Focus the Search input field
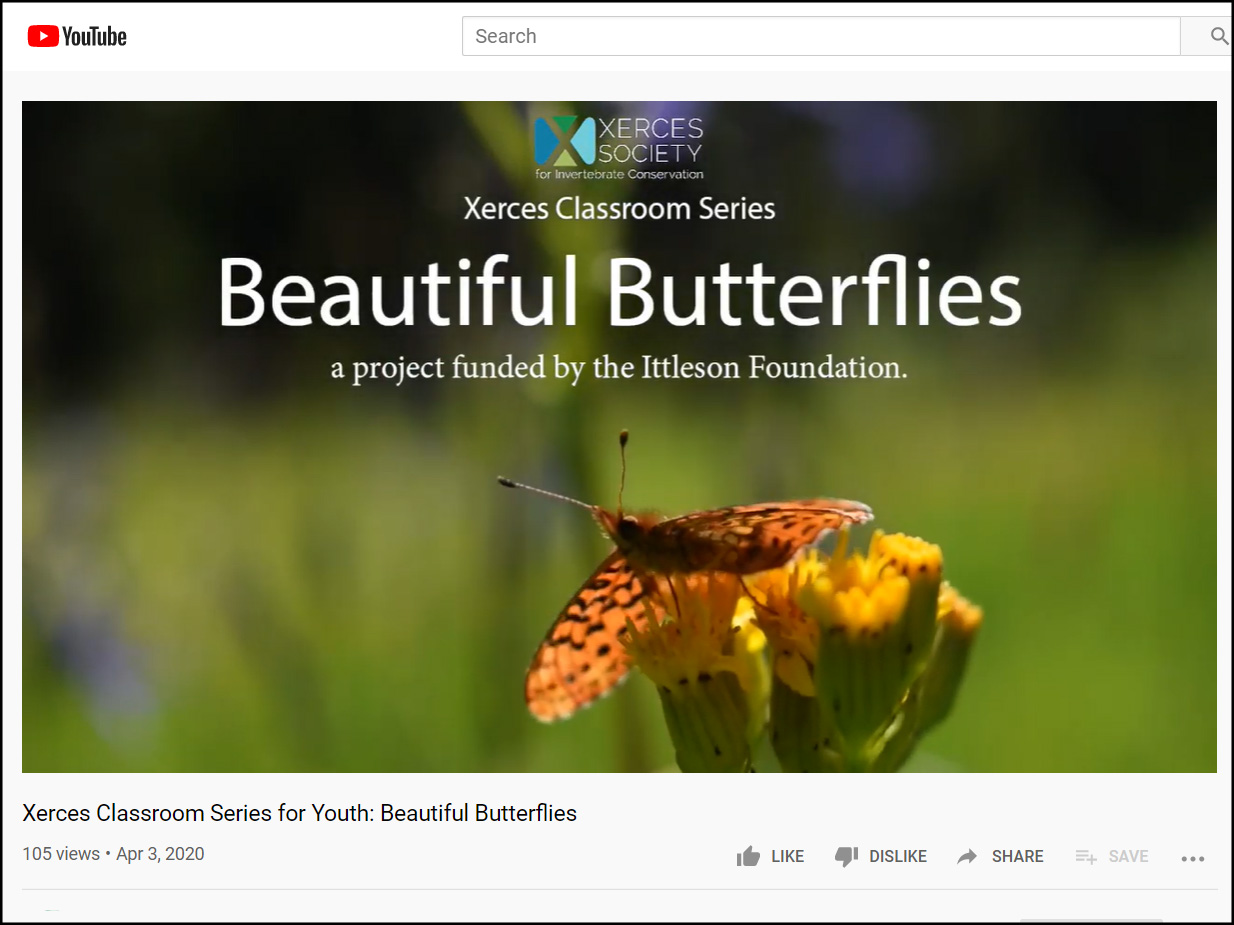 821,36
